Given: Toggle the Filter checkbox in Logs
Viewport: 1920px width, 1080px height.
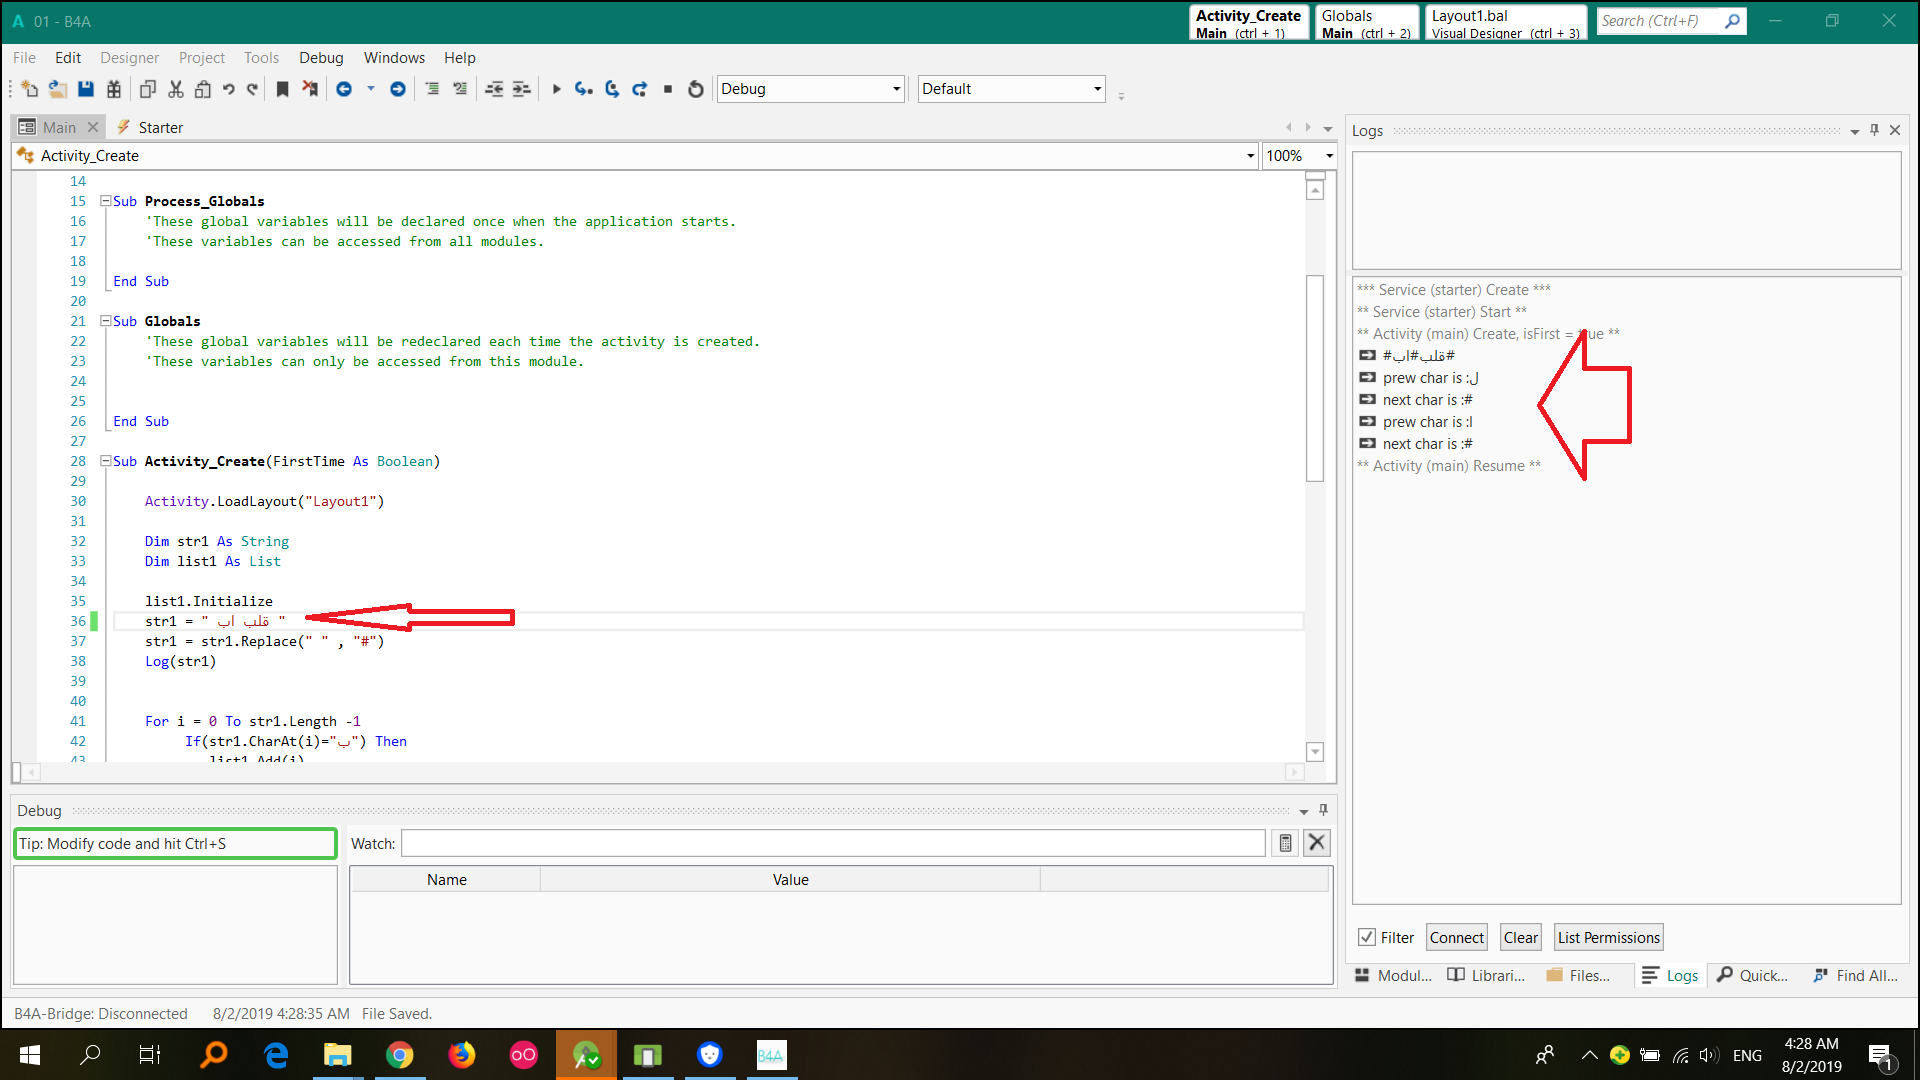Looking at the screenshot, I should [1366, 937].
